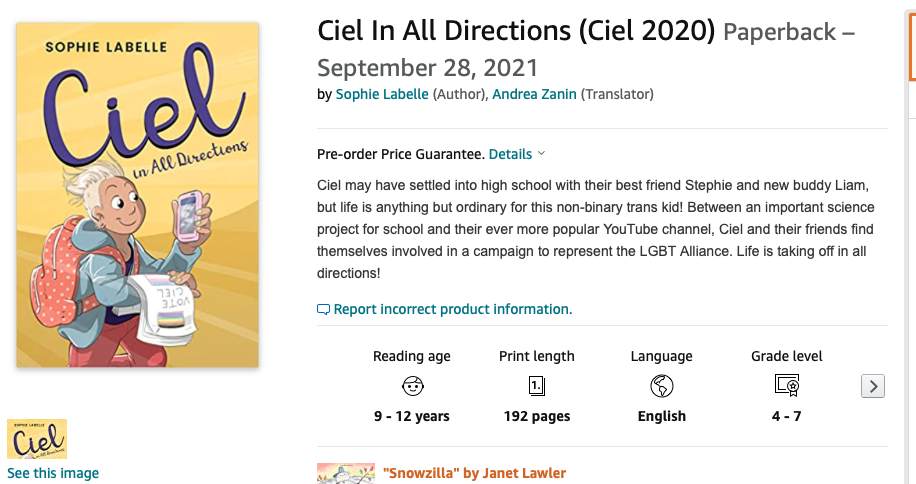Click the Print length page icon
This screenshot has height=484, width=916.
tap(536, 386)
